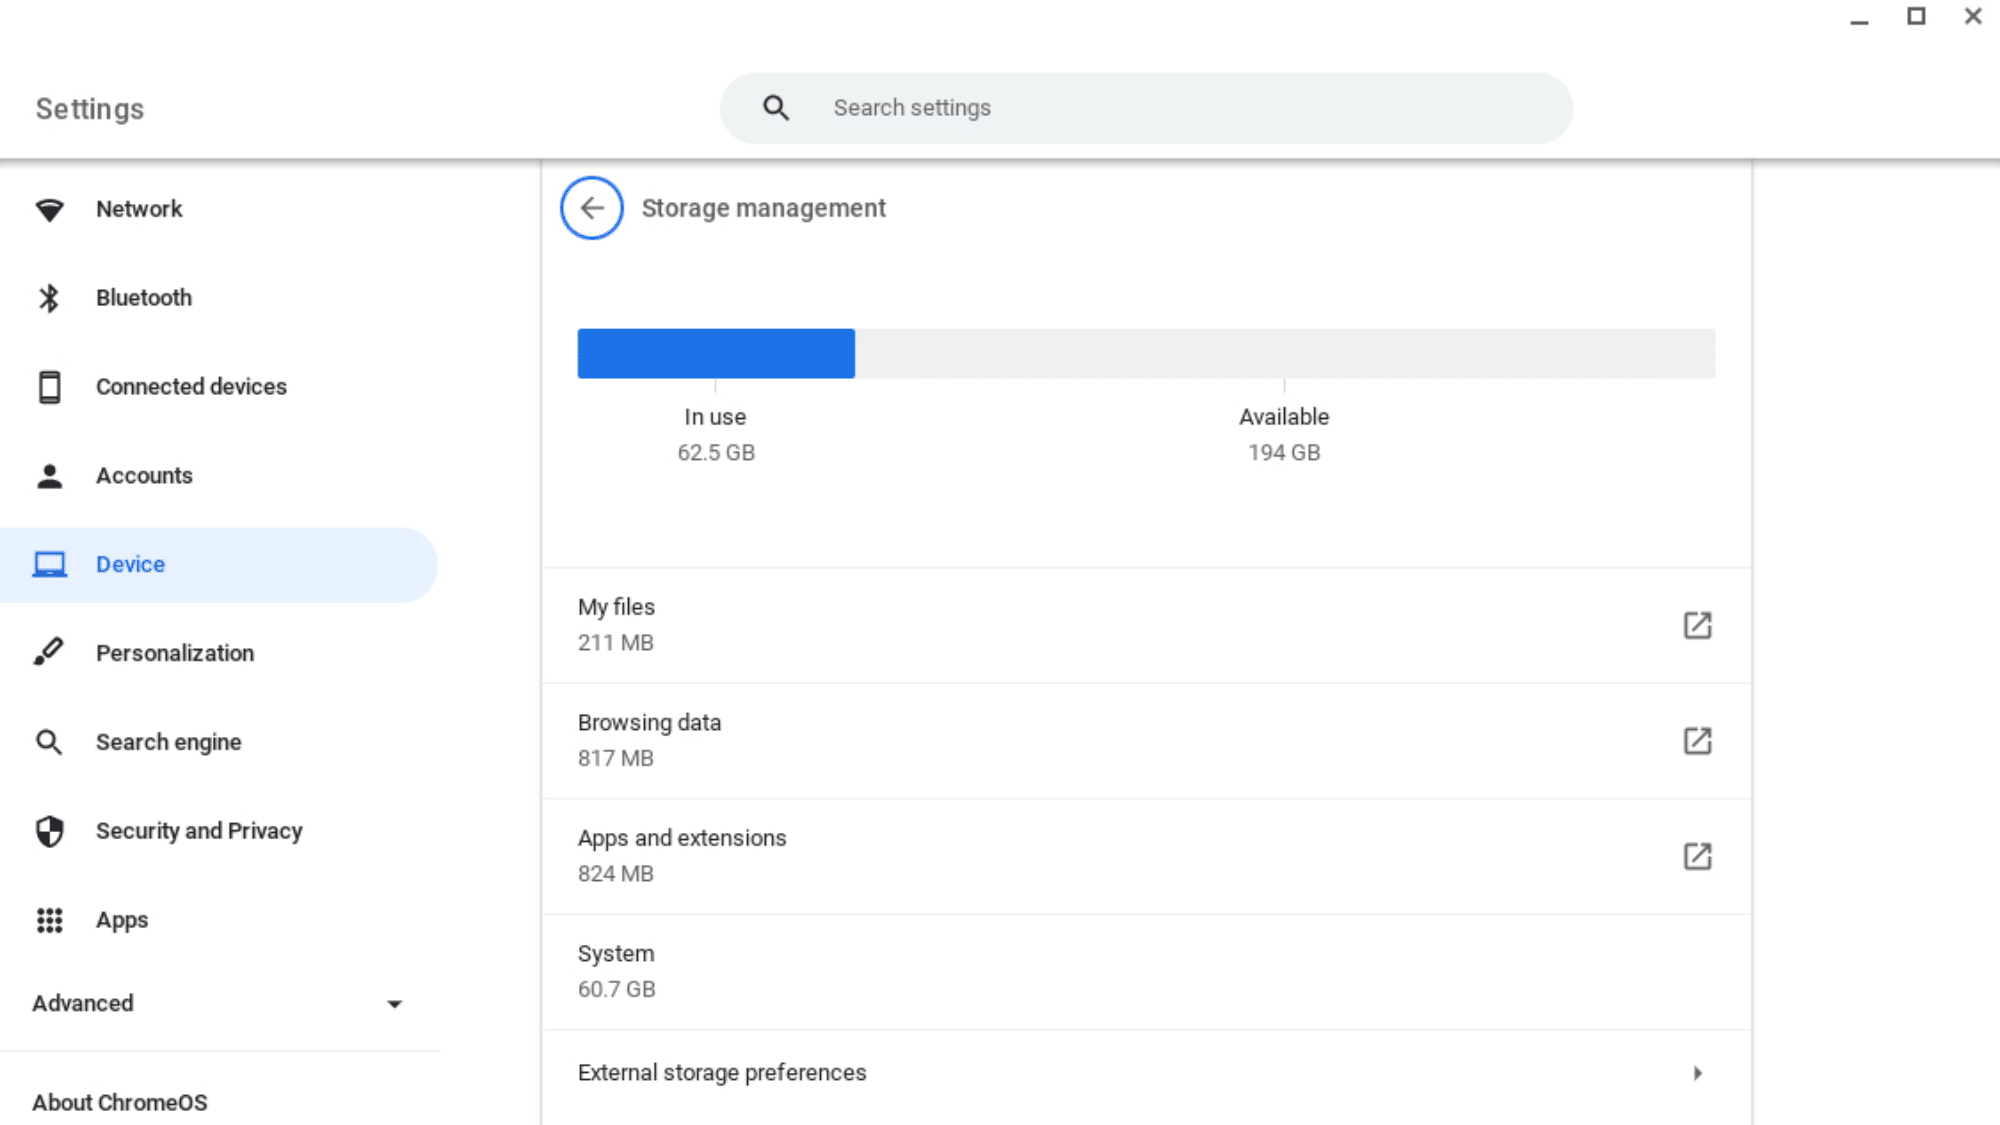Collapse Advanced using the chevron arrow
This screenshot has height=1125, width=2000.
pyautogui.click(x=396, y=1003)
